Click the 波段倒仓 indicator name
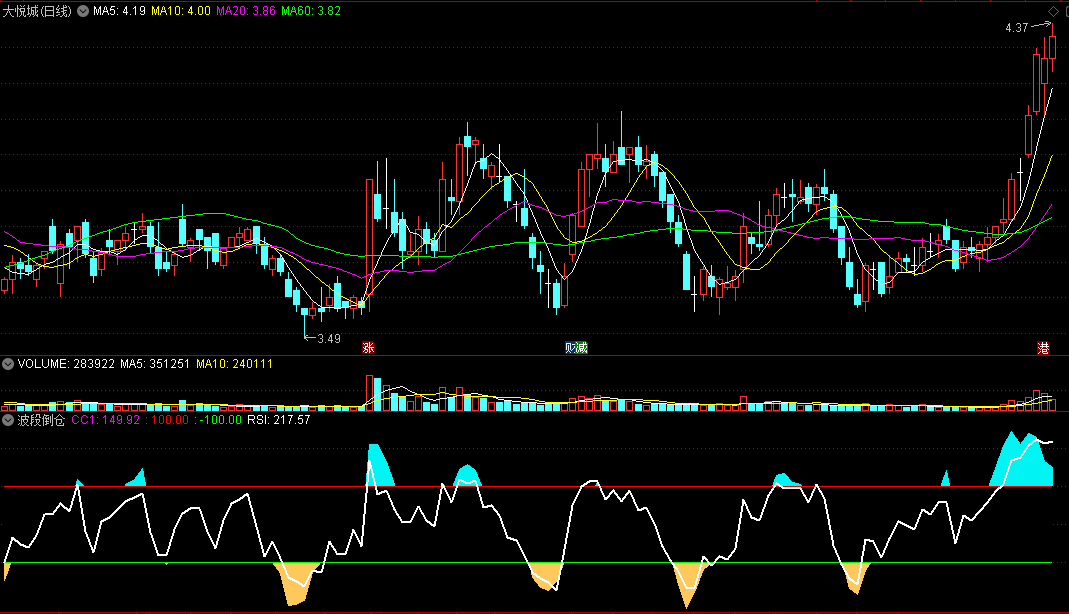Screen dimensions: 1069x614 pos(41,420)
